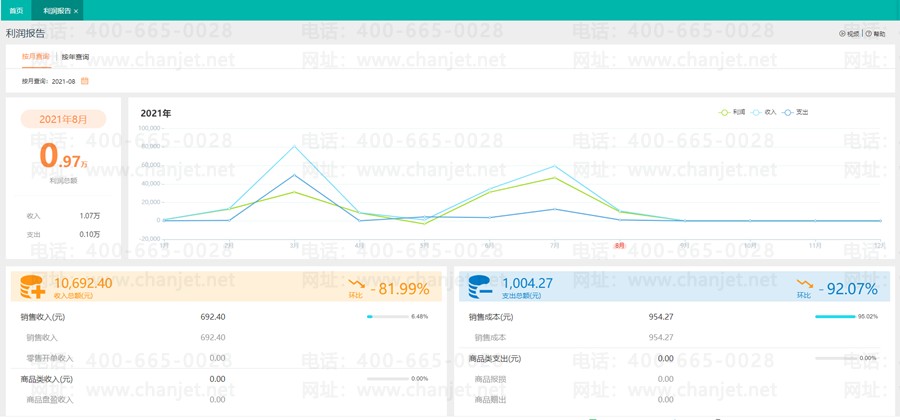Toggle the 支出 series in chart legend
The height and width of the screenshot is (420, 900).
(796, 112)
